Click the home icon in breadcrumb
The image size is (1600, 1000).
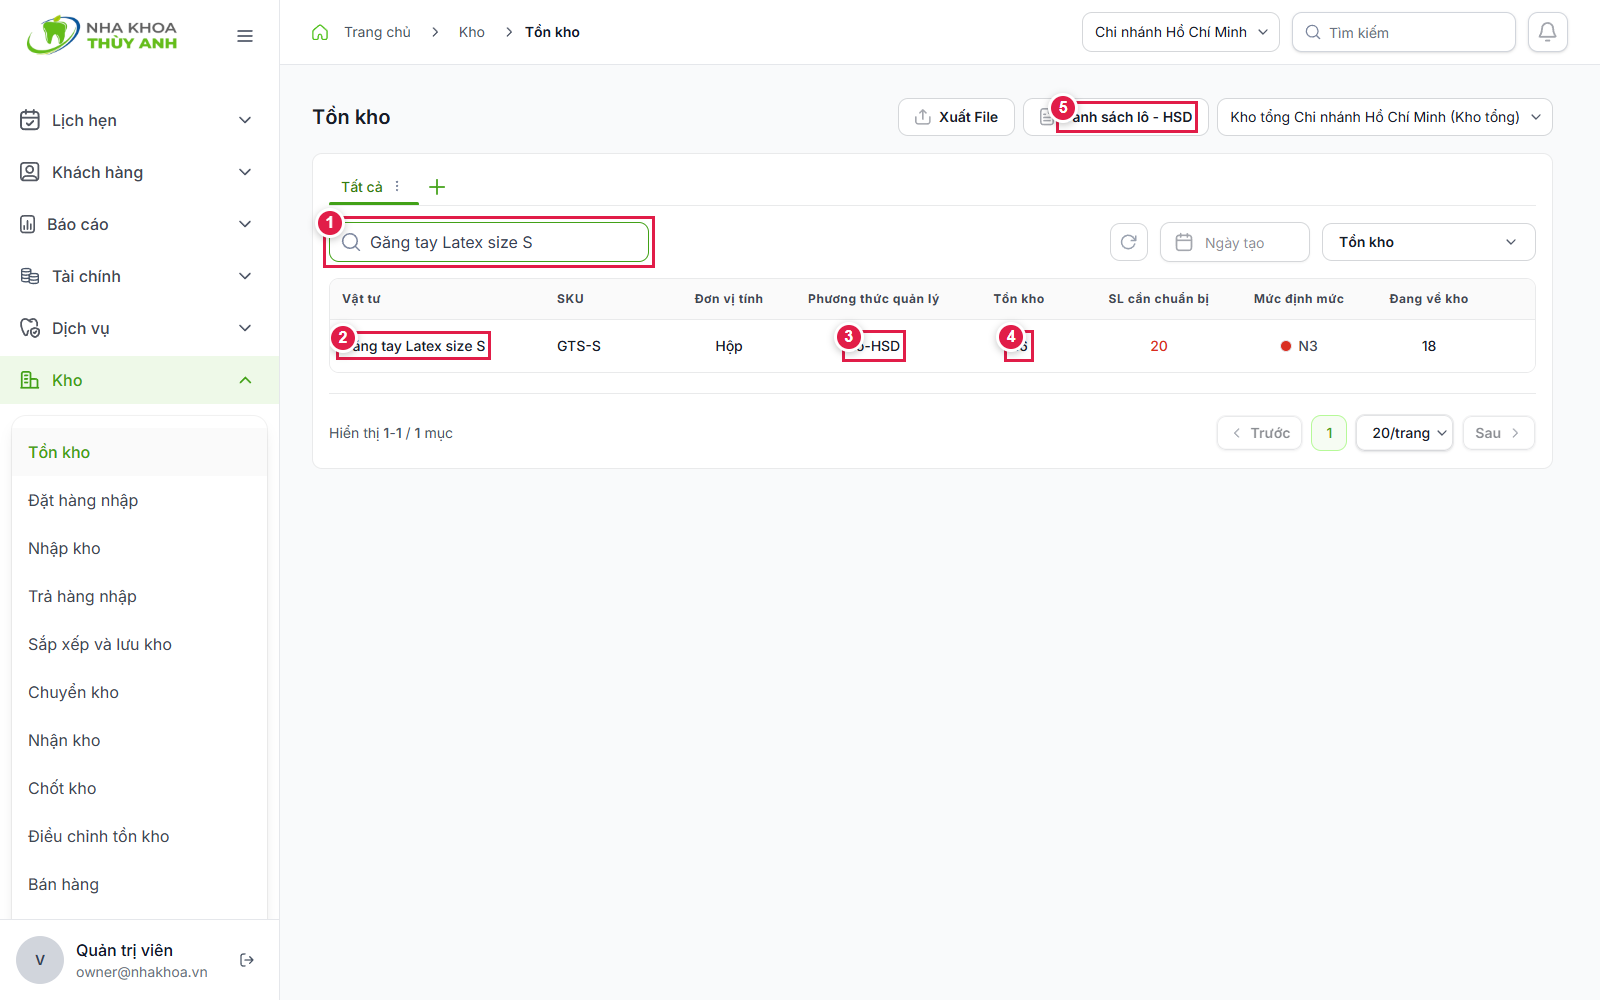pyautogui.click(x=320, y=32)
